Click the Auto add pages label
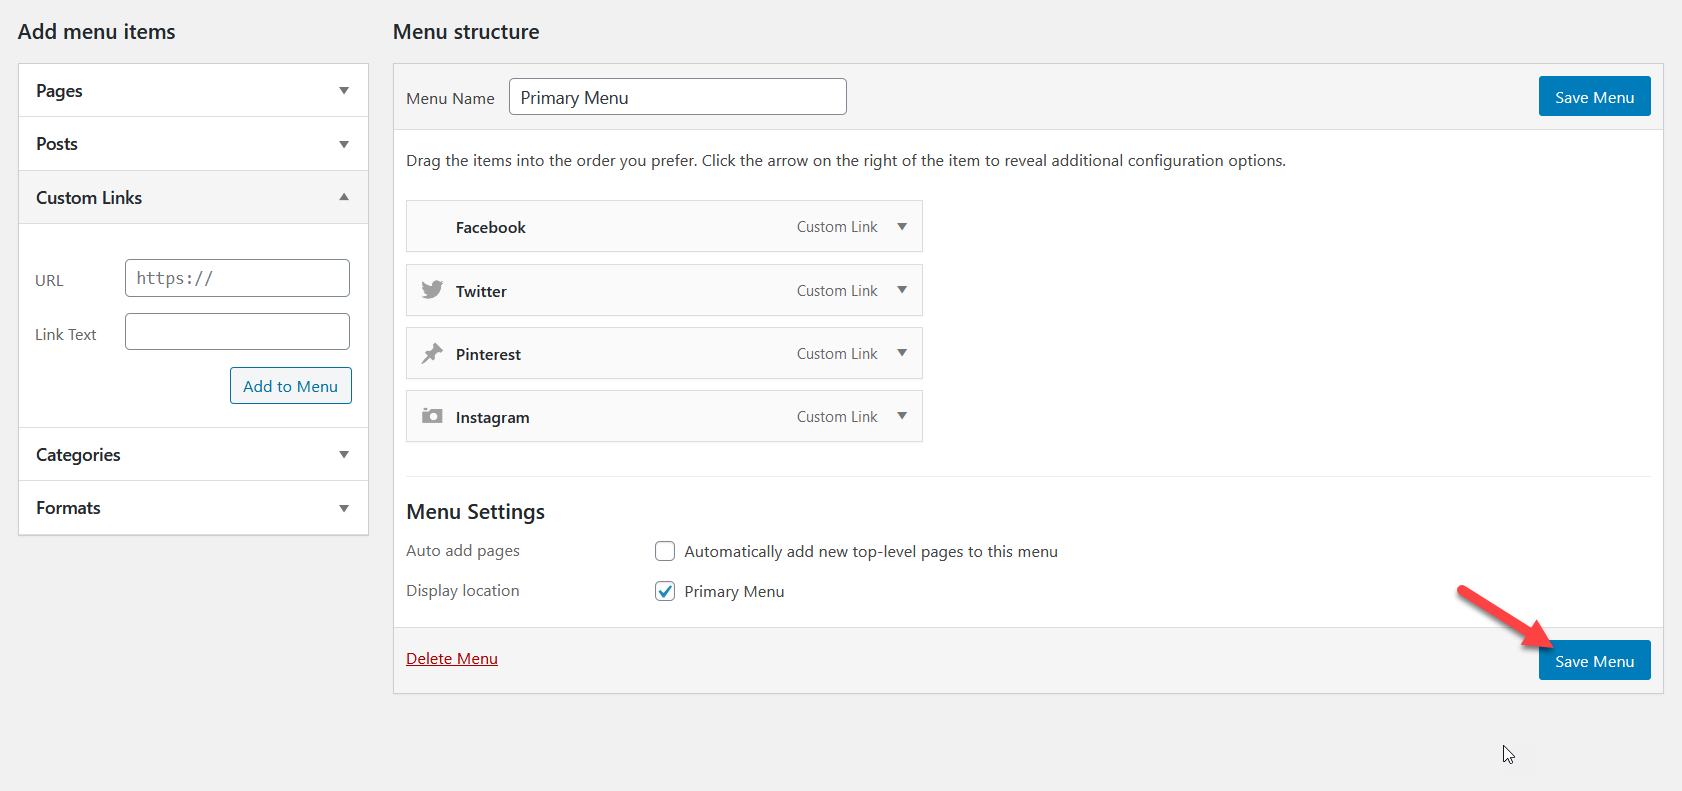This screenshot has height=791, width=1682. 463,550
